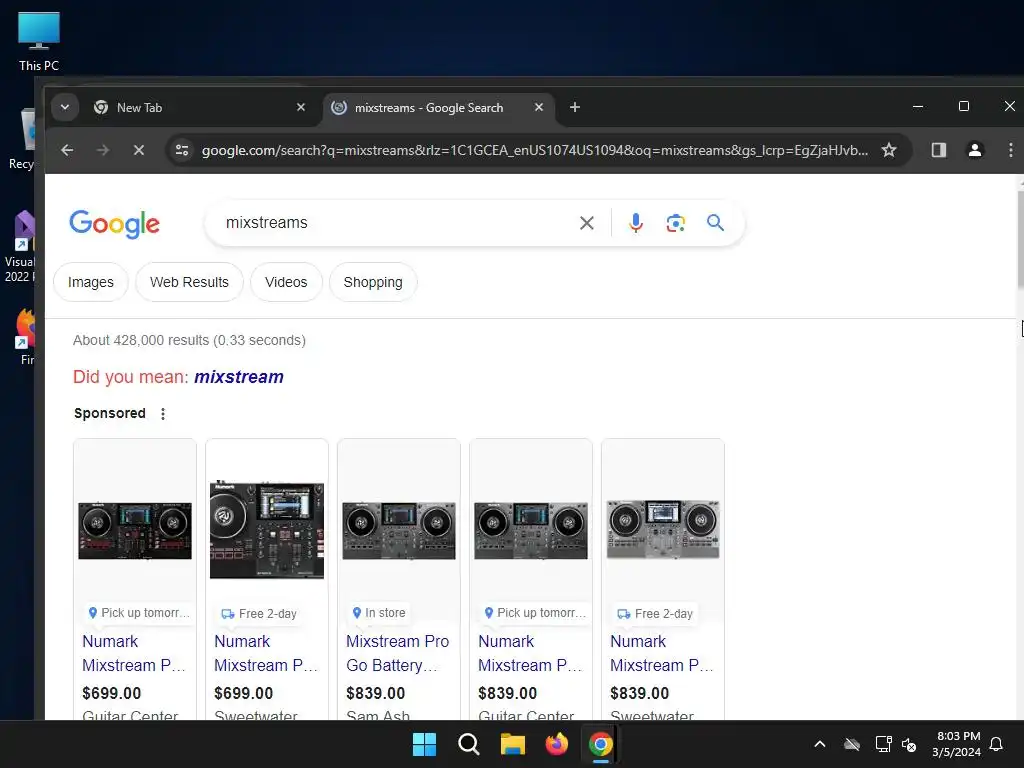Click the $839.00 price under Mixstream Pro Go
1024x768 pixels.
pyautogui.click(x=376, y=693)
